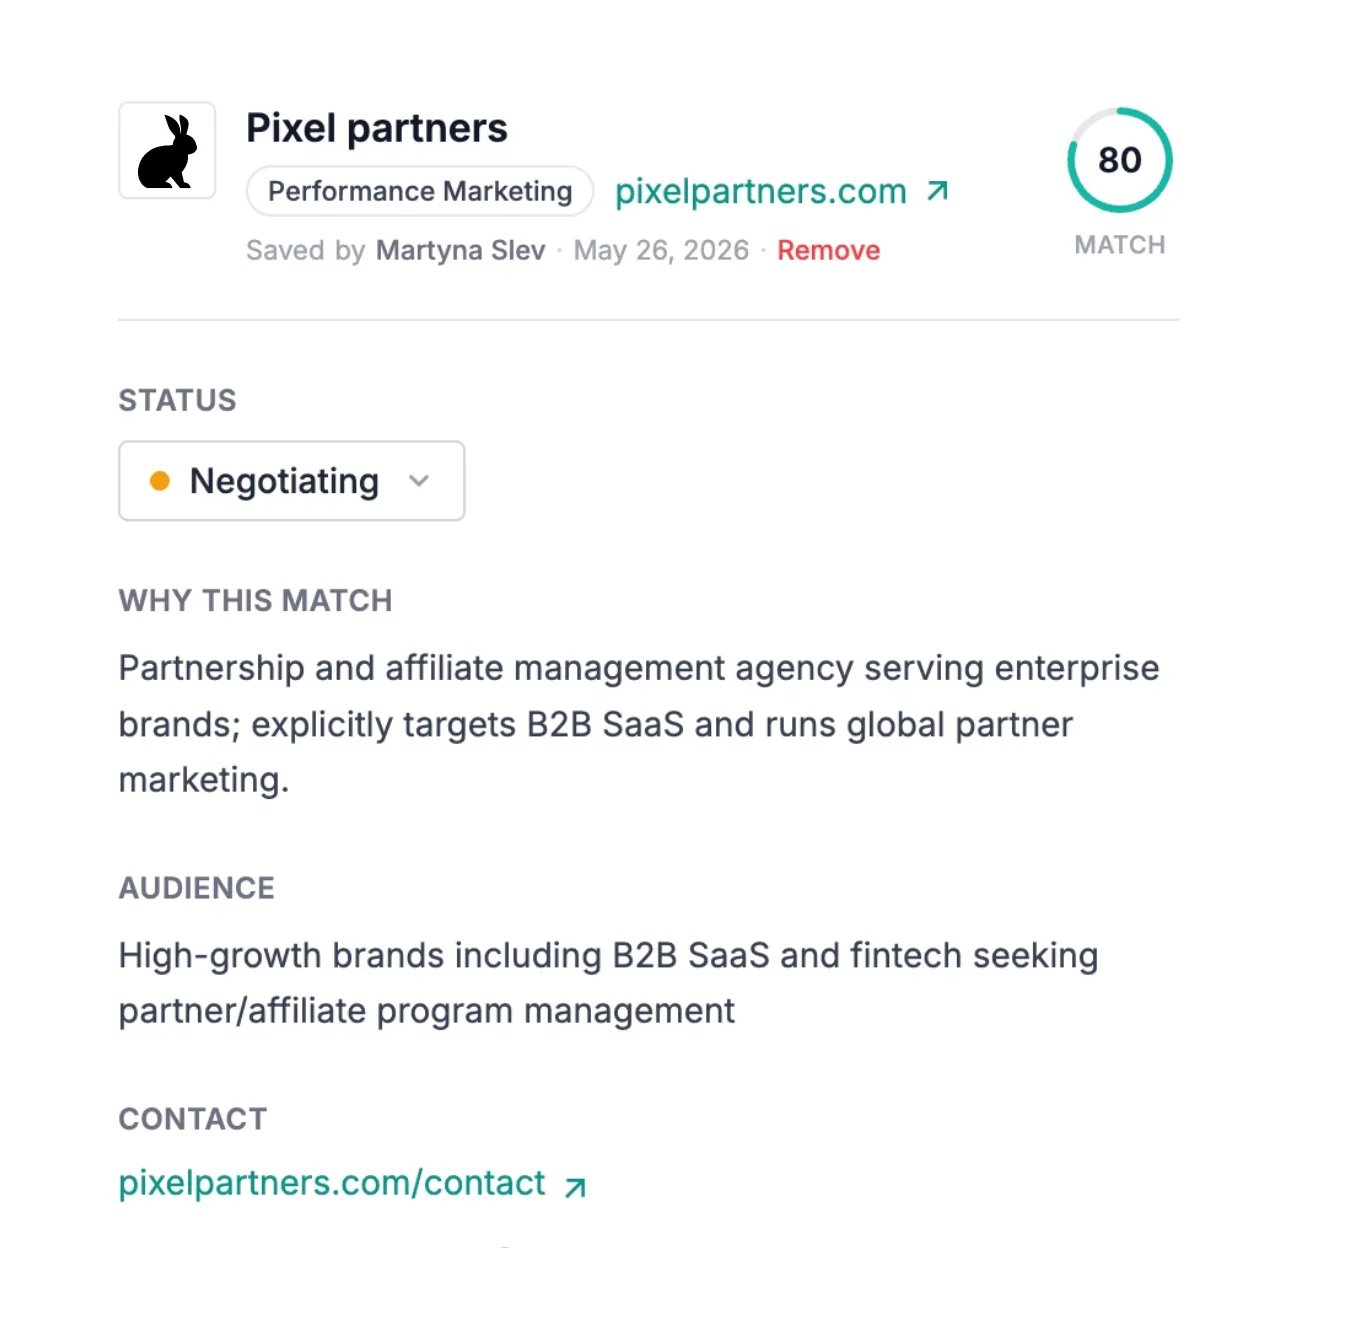Click the May 26, 2026 saved date
Screen dimensions: 1348x1326
pyautogui.click(x=661, y=250)
